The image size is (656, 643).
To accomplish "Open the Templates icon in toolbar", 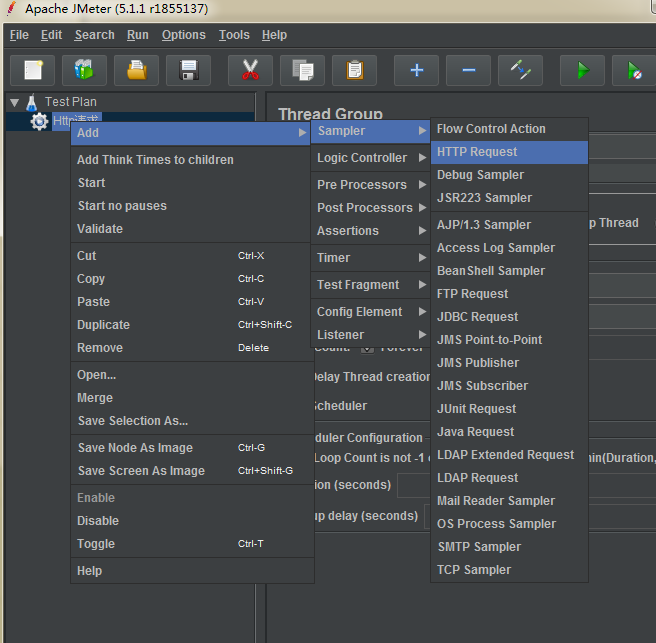I will pyautogui.click(x=84, y=70).
